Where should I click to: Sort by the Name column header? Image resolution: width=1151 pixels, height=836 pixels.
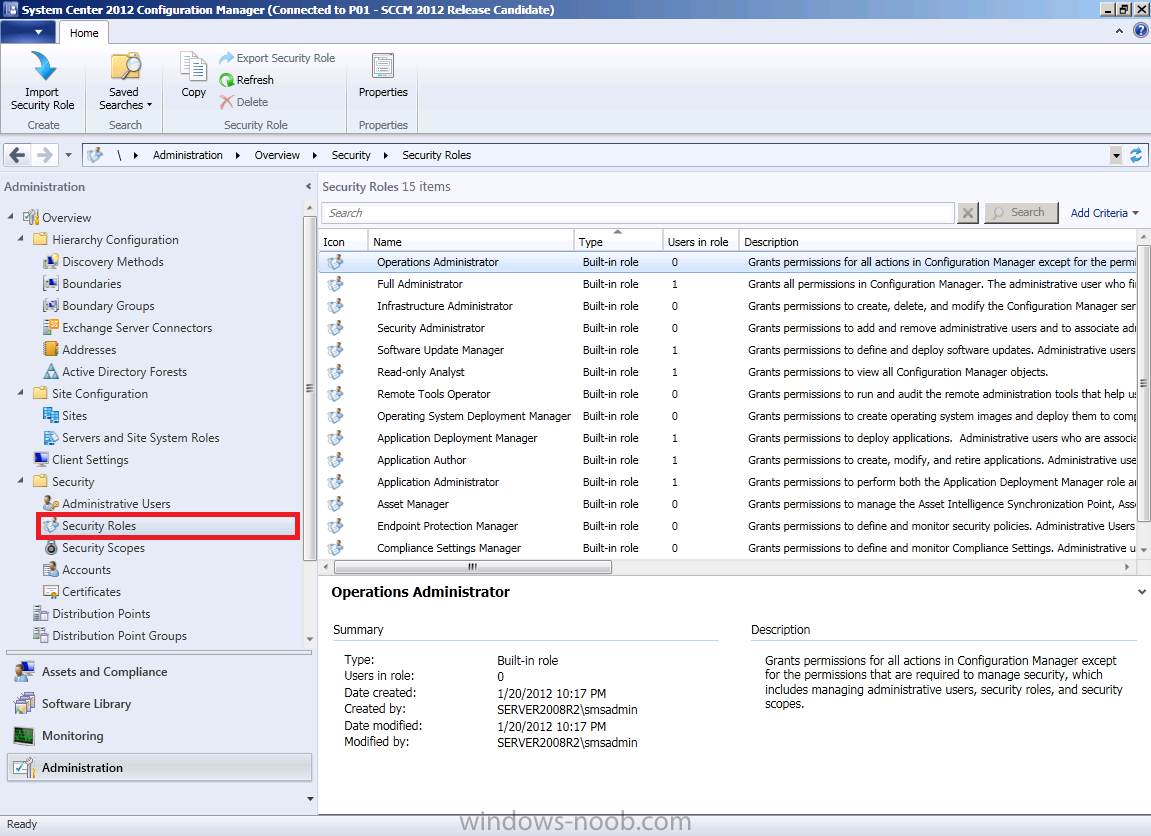[x=471, y=241]
